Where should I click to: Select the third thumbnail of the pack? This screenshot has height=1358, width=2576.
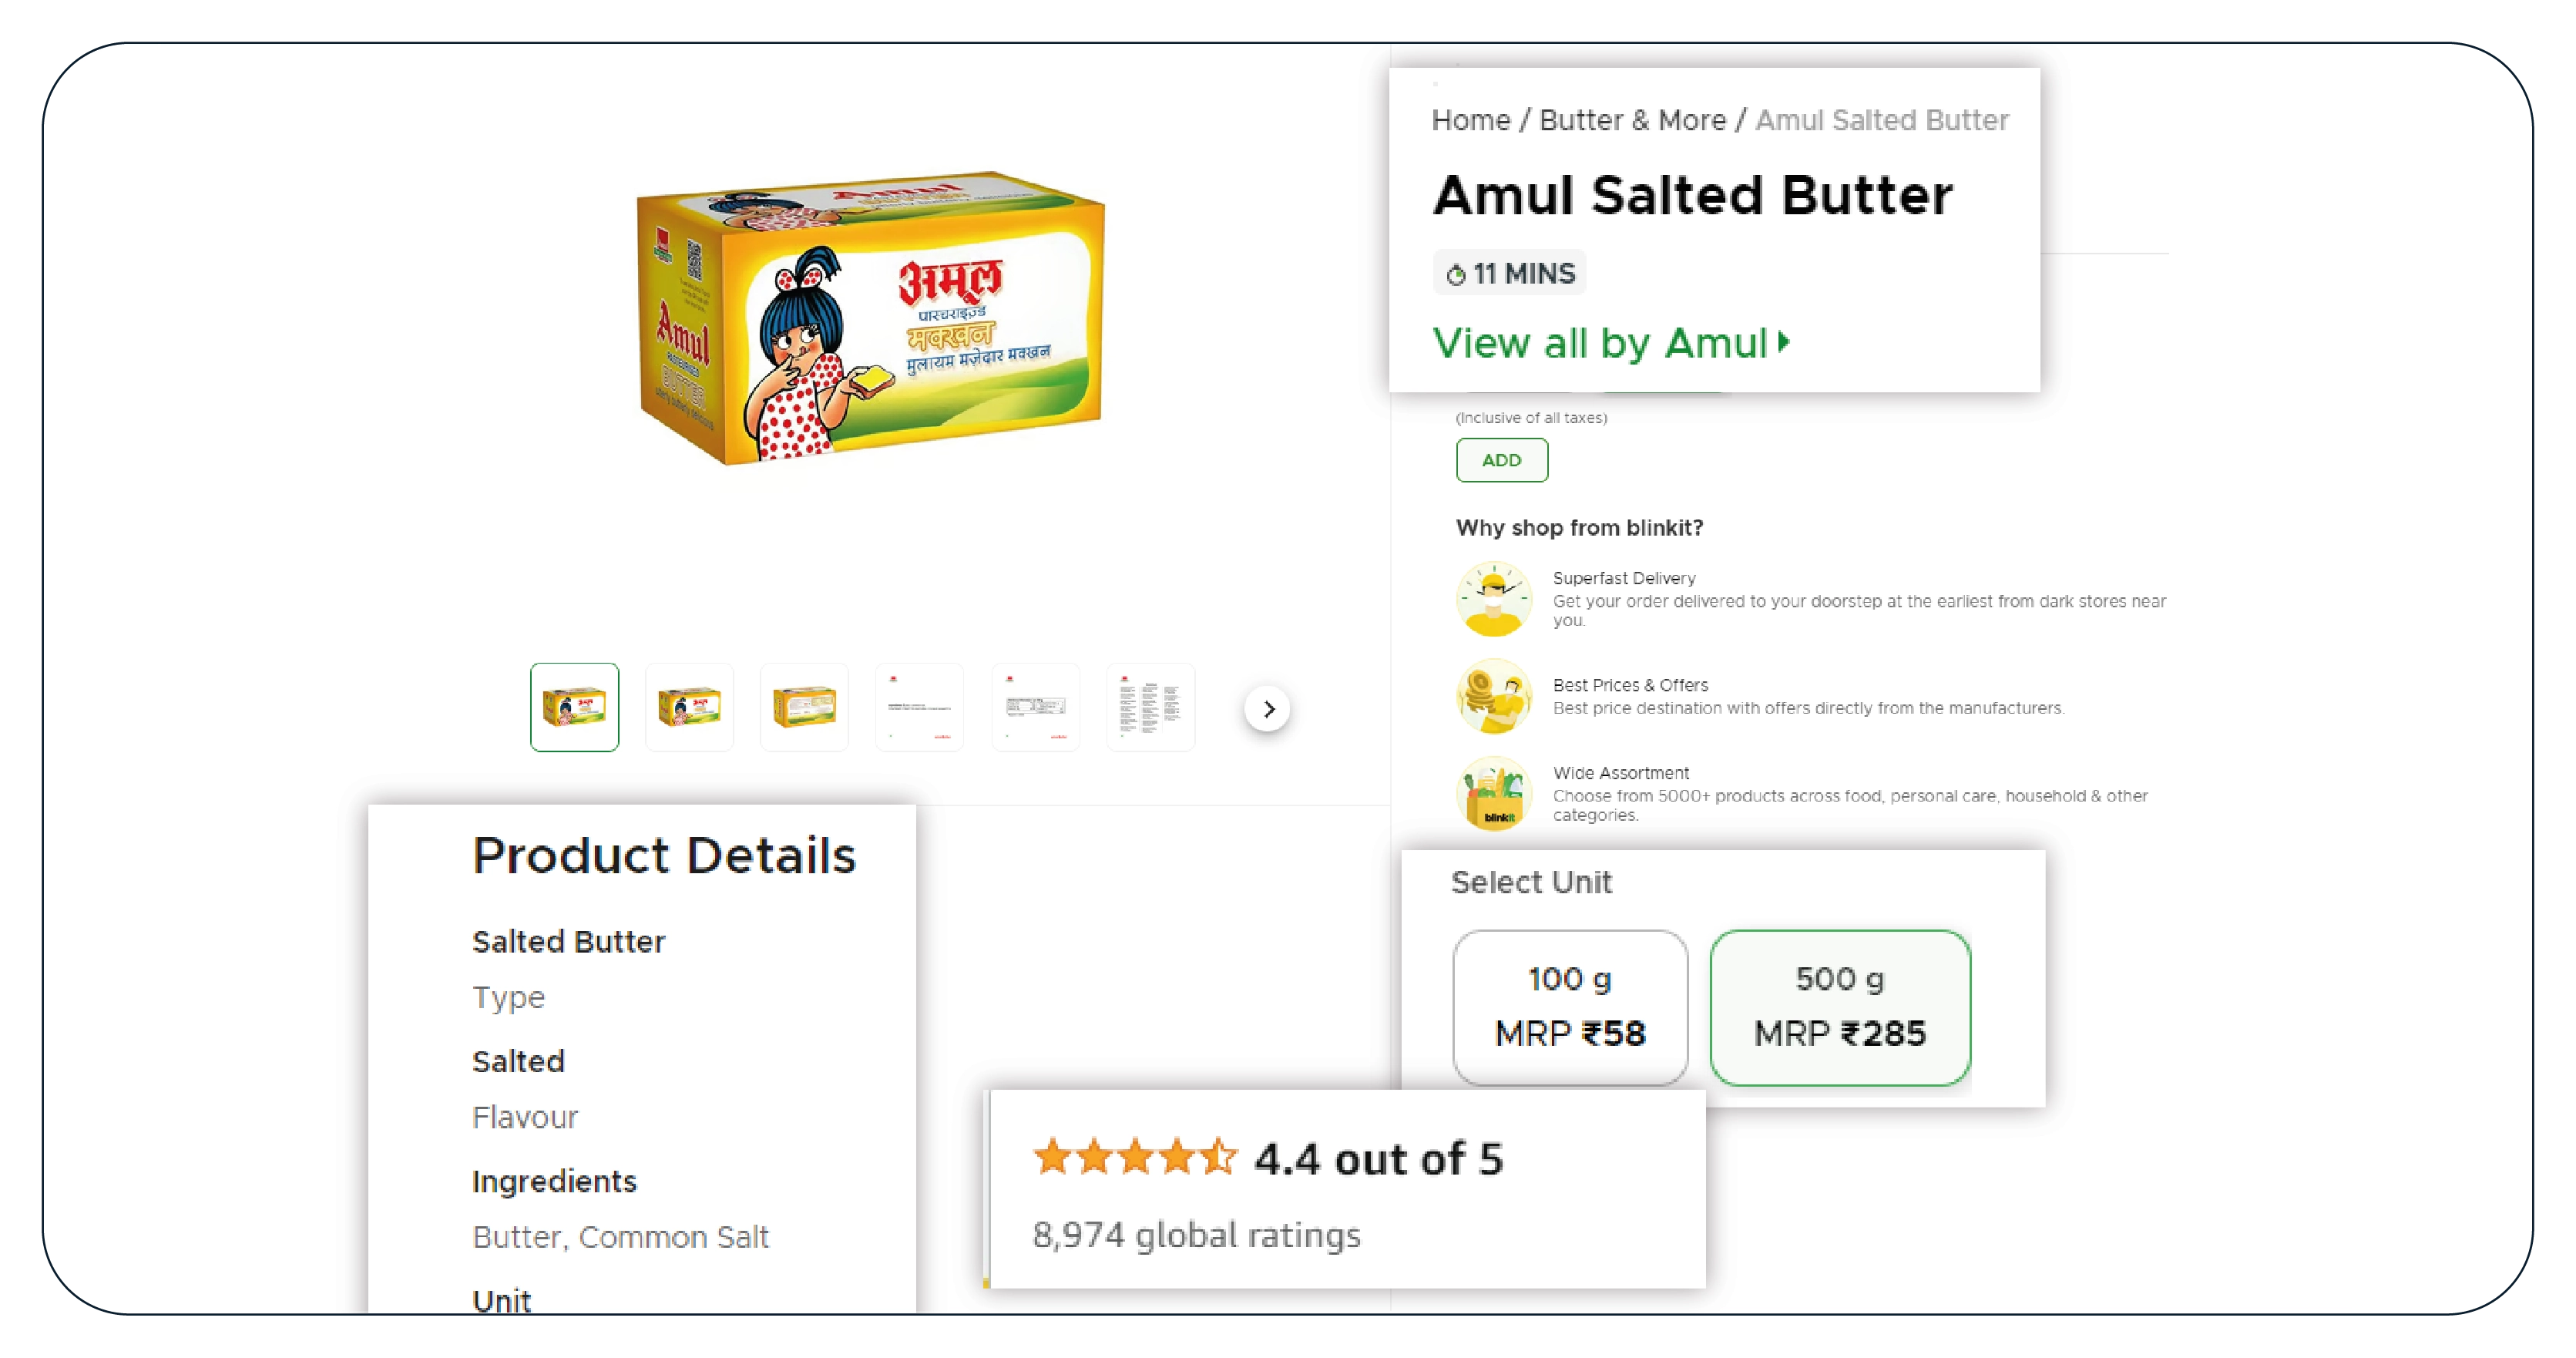[804, 707]
